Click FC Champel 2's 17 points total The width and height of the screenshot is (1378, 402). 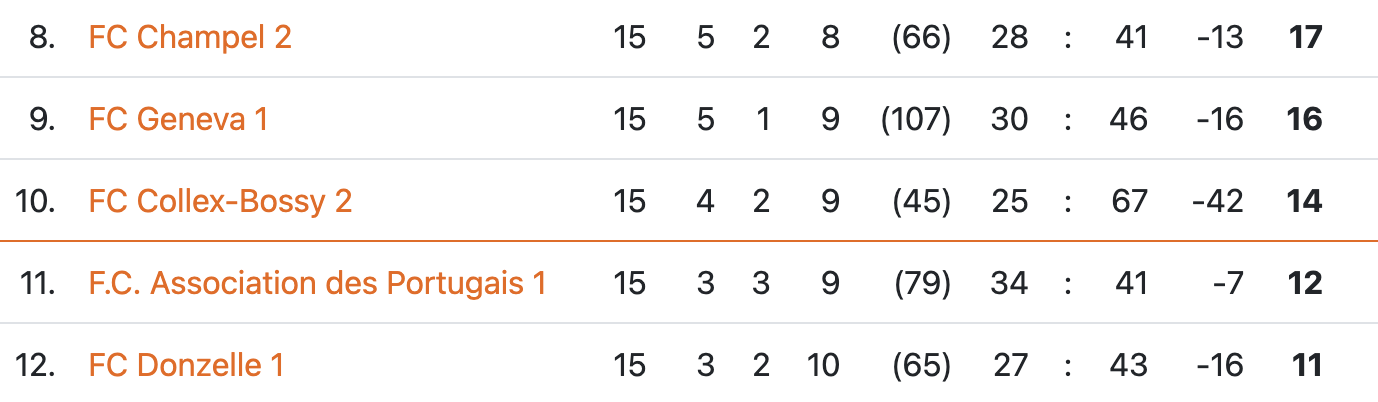(1306, 38)
